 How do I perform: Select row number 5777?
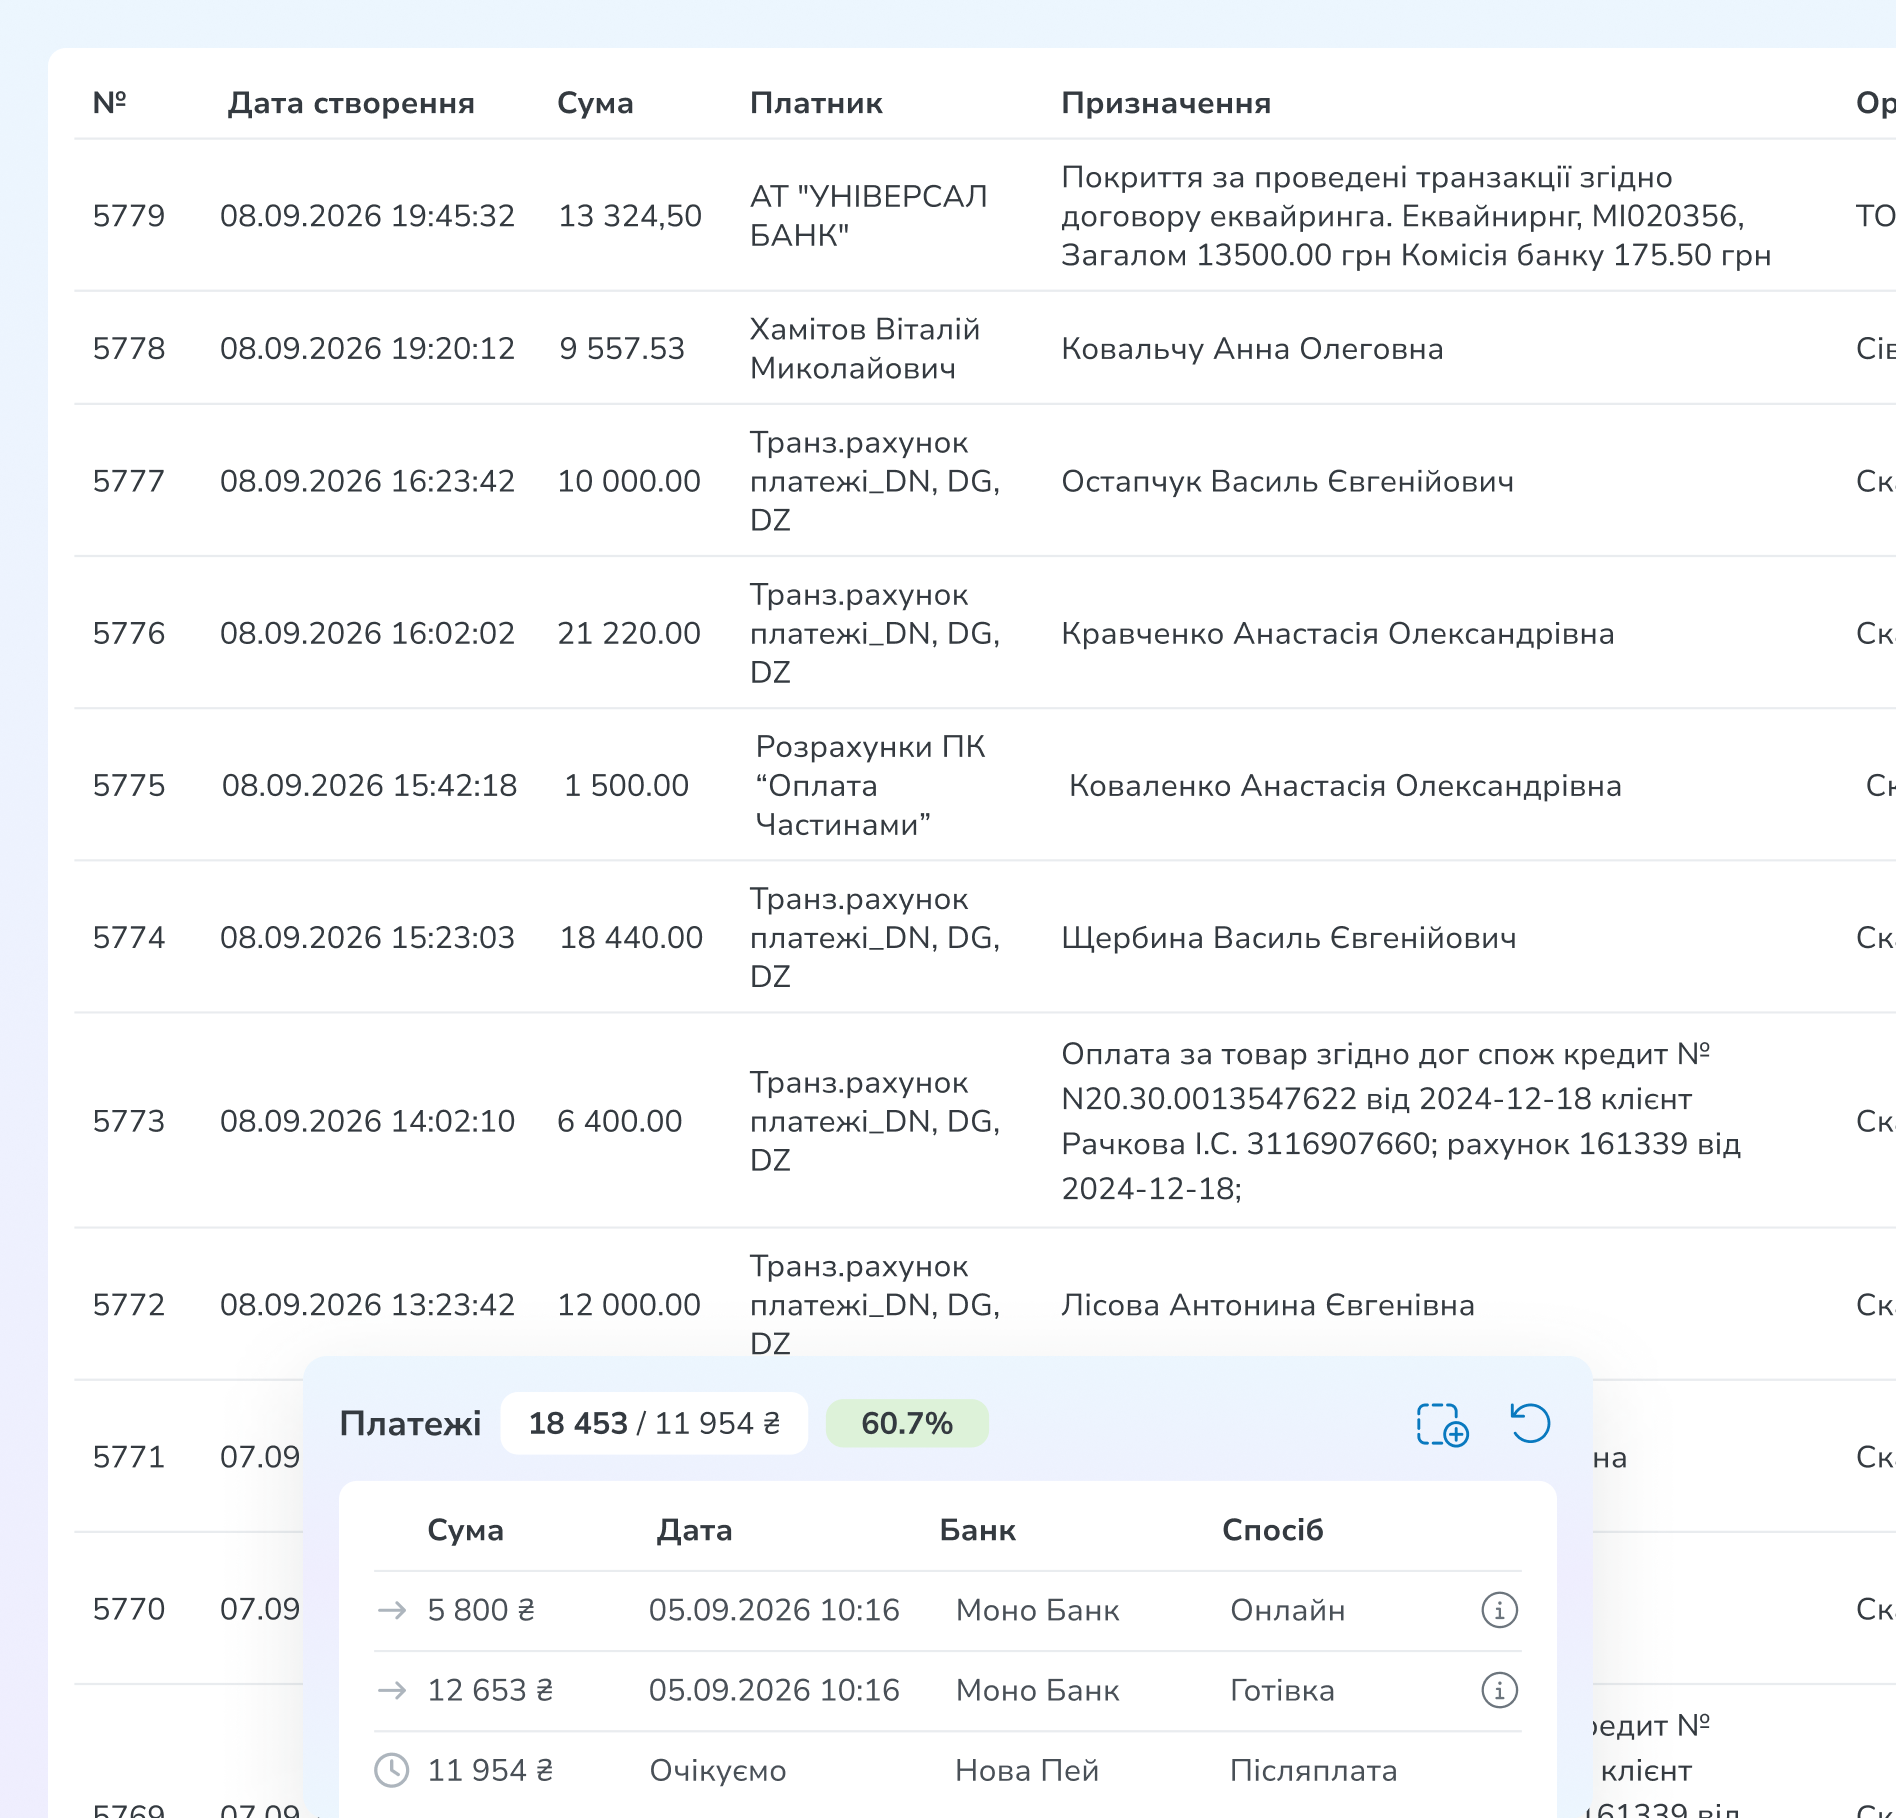point(129,481)
